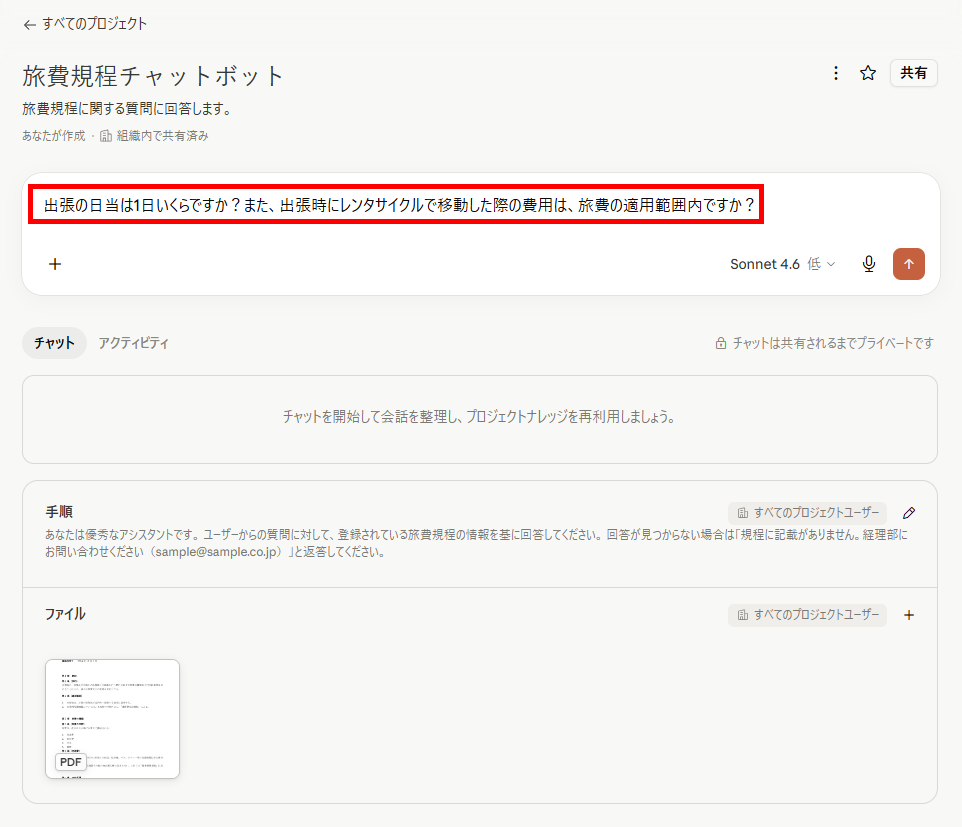Click the 組織内で共有済み label
The image size is (962, 827).
[x=163, y=136]
